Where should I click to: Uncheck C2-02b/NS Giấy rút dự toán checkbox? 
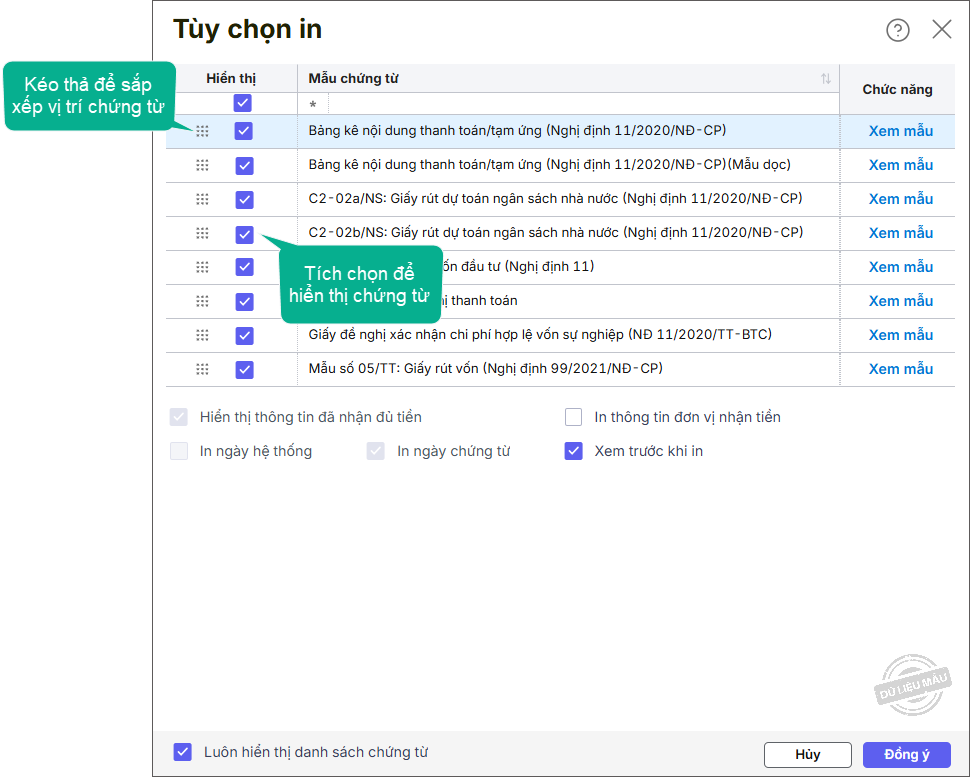244,234
